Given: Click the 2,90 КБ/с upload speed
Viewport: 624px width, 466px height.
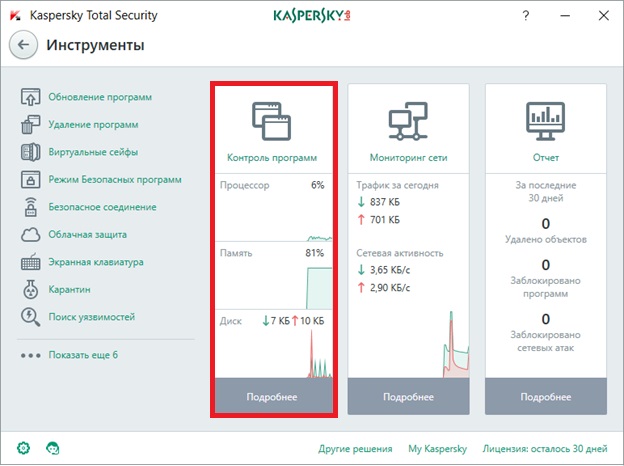Looking at the screenshot, I should (x=390, y=287).
